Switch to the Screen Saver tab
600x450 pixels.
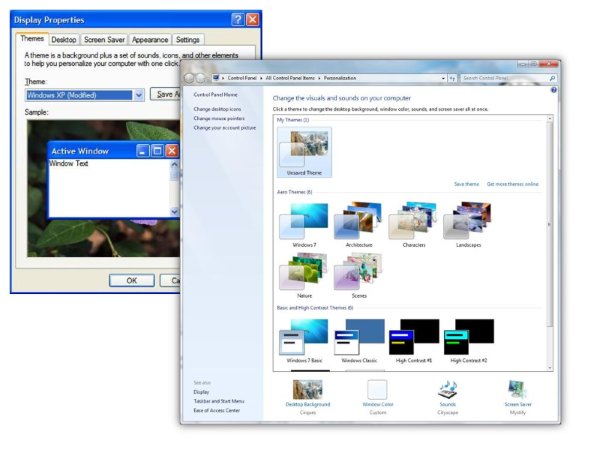point(103,40)
